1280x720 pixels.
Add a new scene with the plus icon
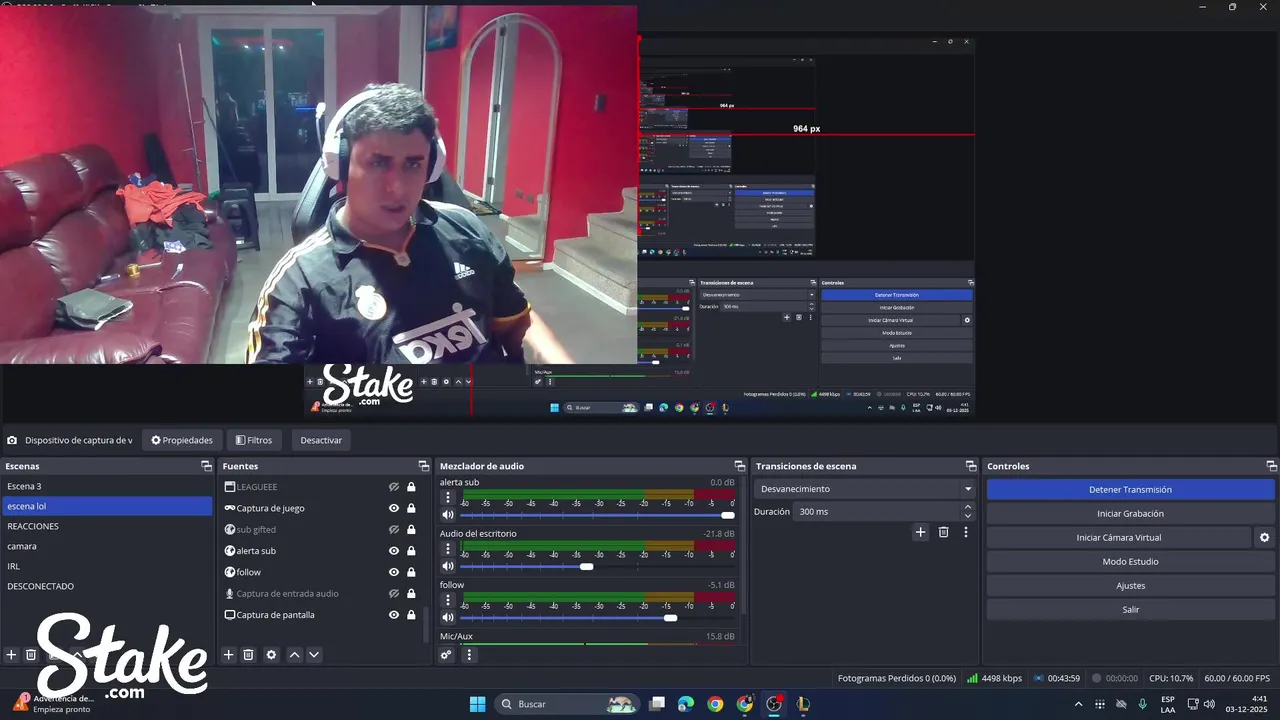point(11,655)
